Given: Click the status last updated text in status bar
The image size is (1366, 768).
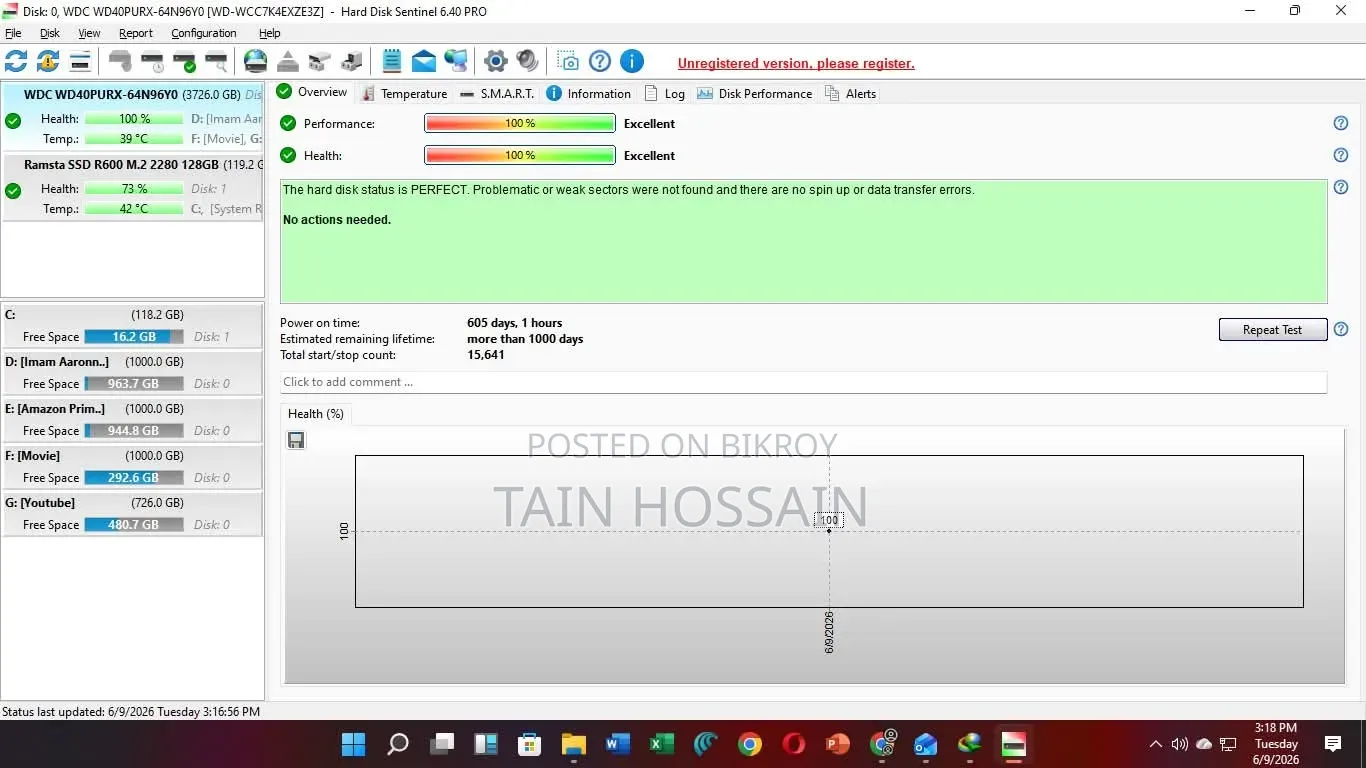Looking at the screenshot, I should click(131, 712).
